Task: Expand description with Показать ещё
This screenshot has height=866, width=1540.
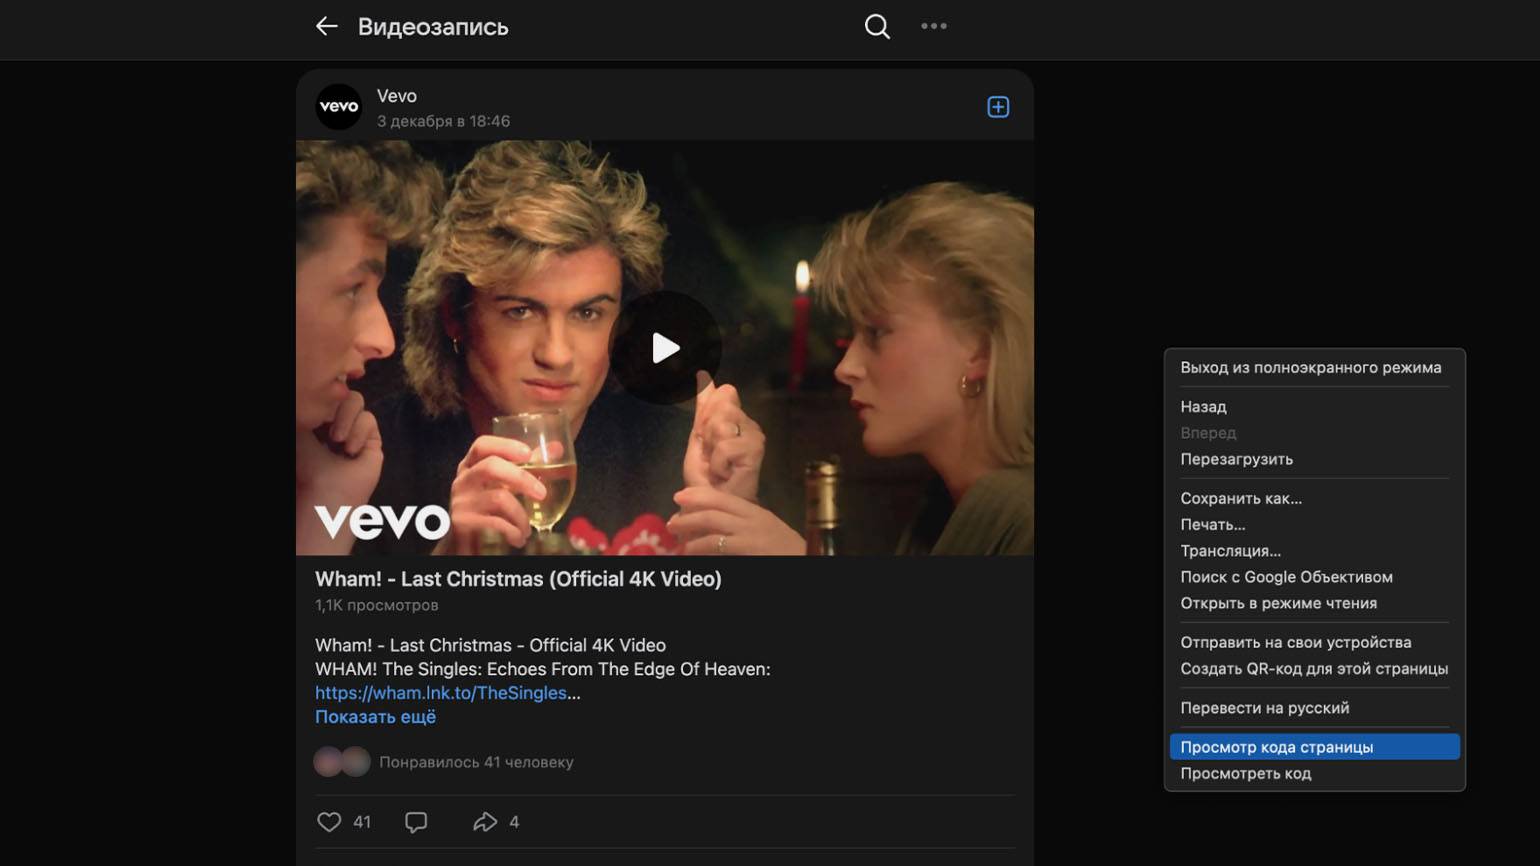Action: point(375,717)
